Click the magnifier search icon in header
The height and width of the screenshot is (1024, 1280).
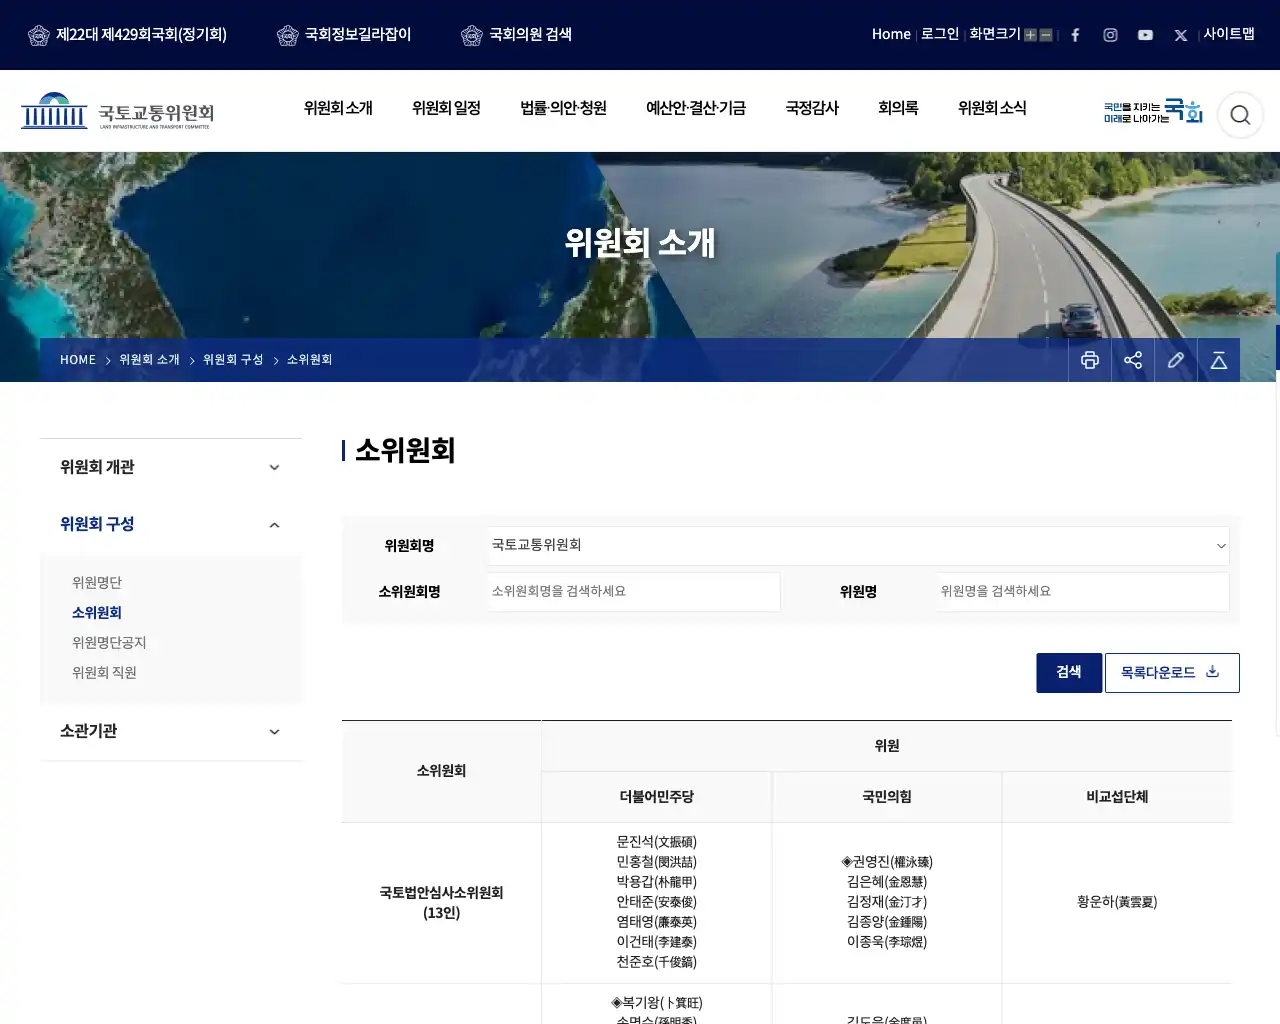1240,115
